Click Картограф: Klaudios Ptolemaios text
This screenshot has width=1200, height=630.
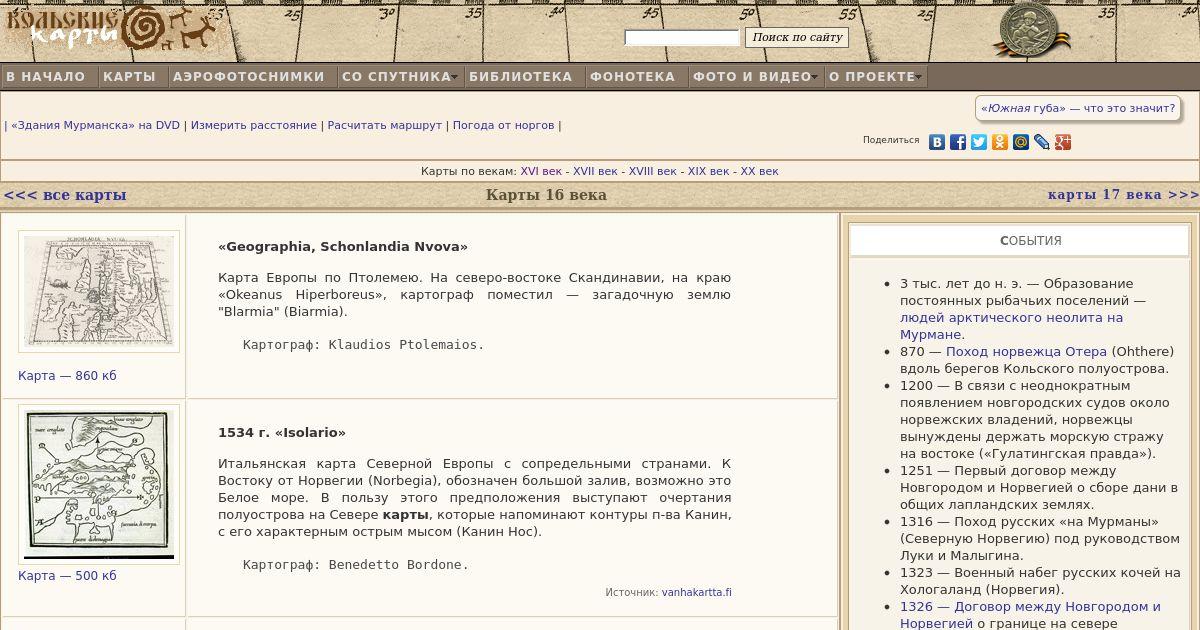pos(363,345)
